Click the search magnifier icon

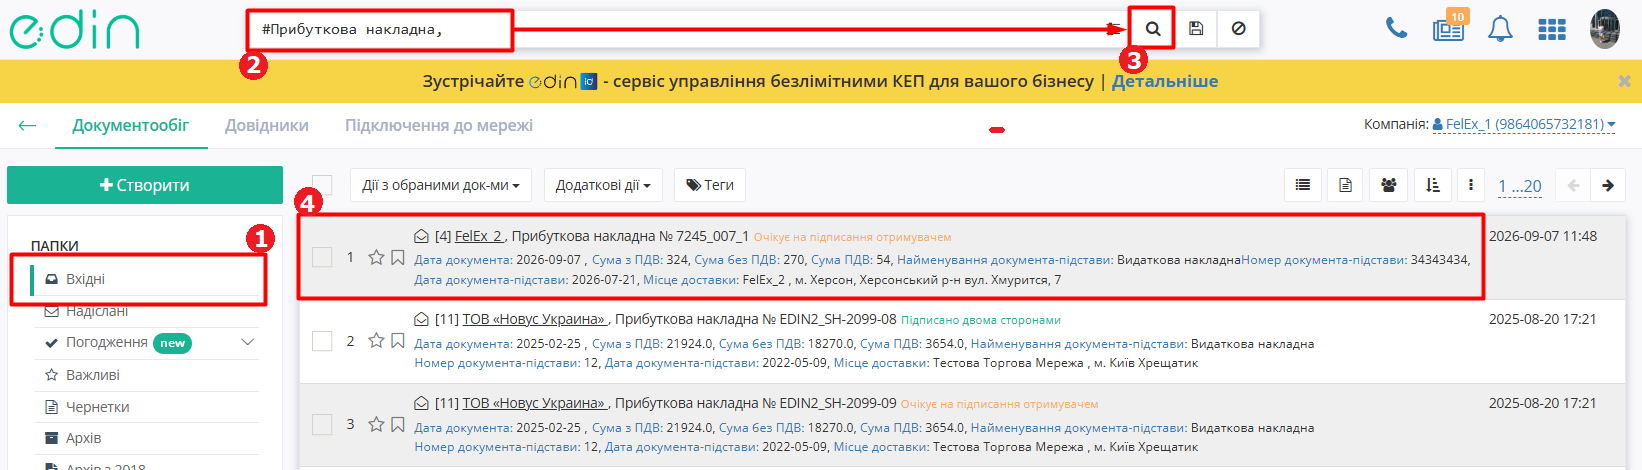(x=1153, y=29)
